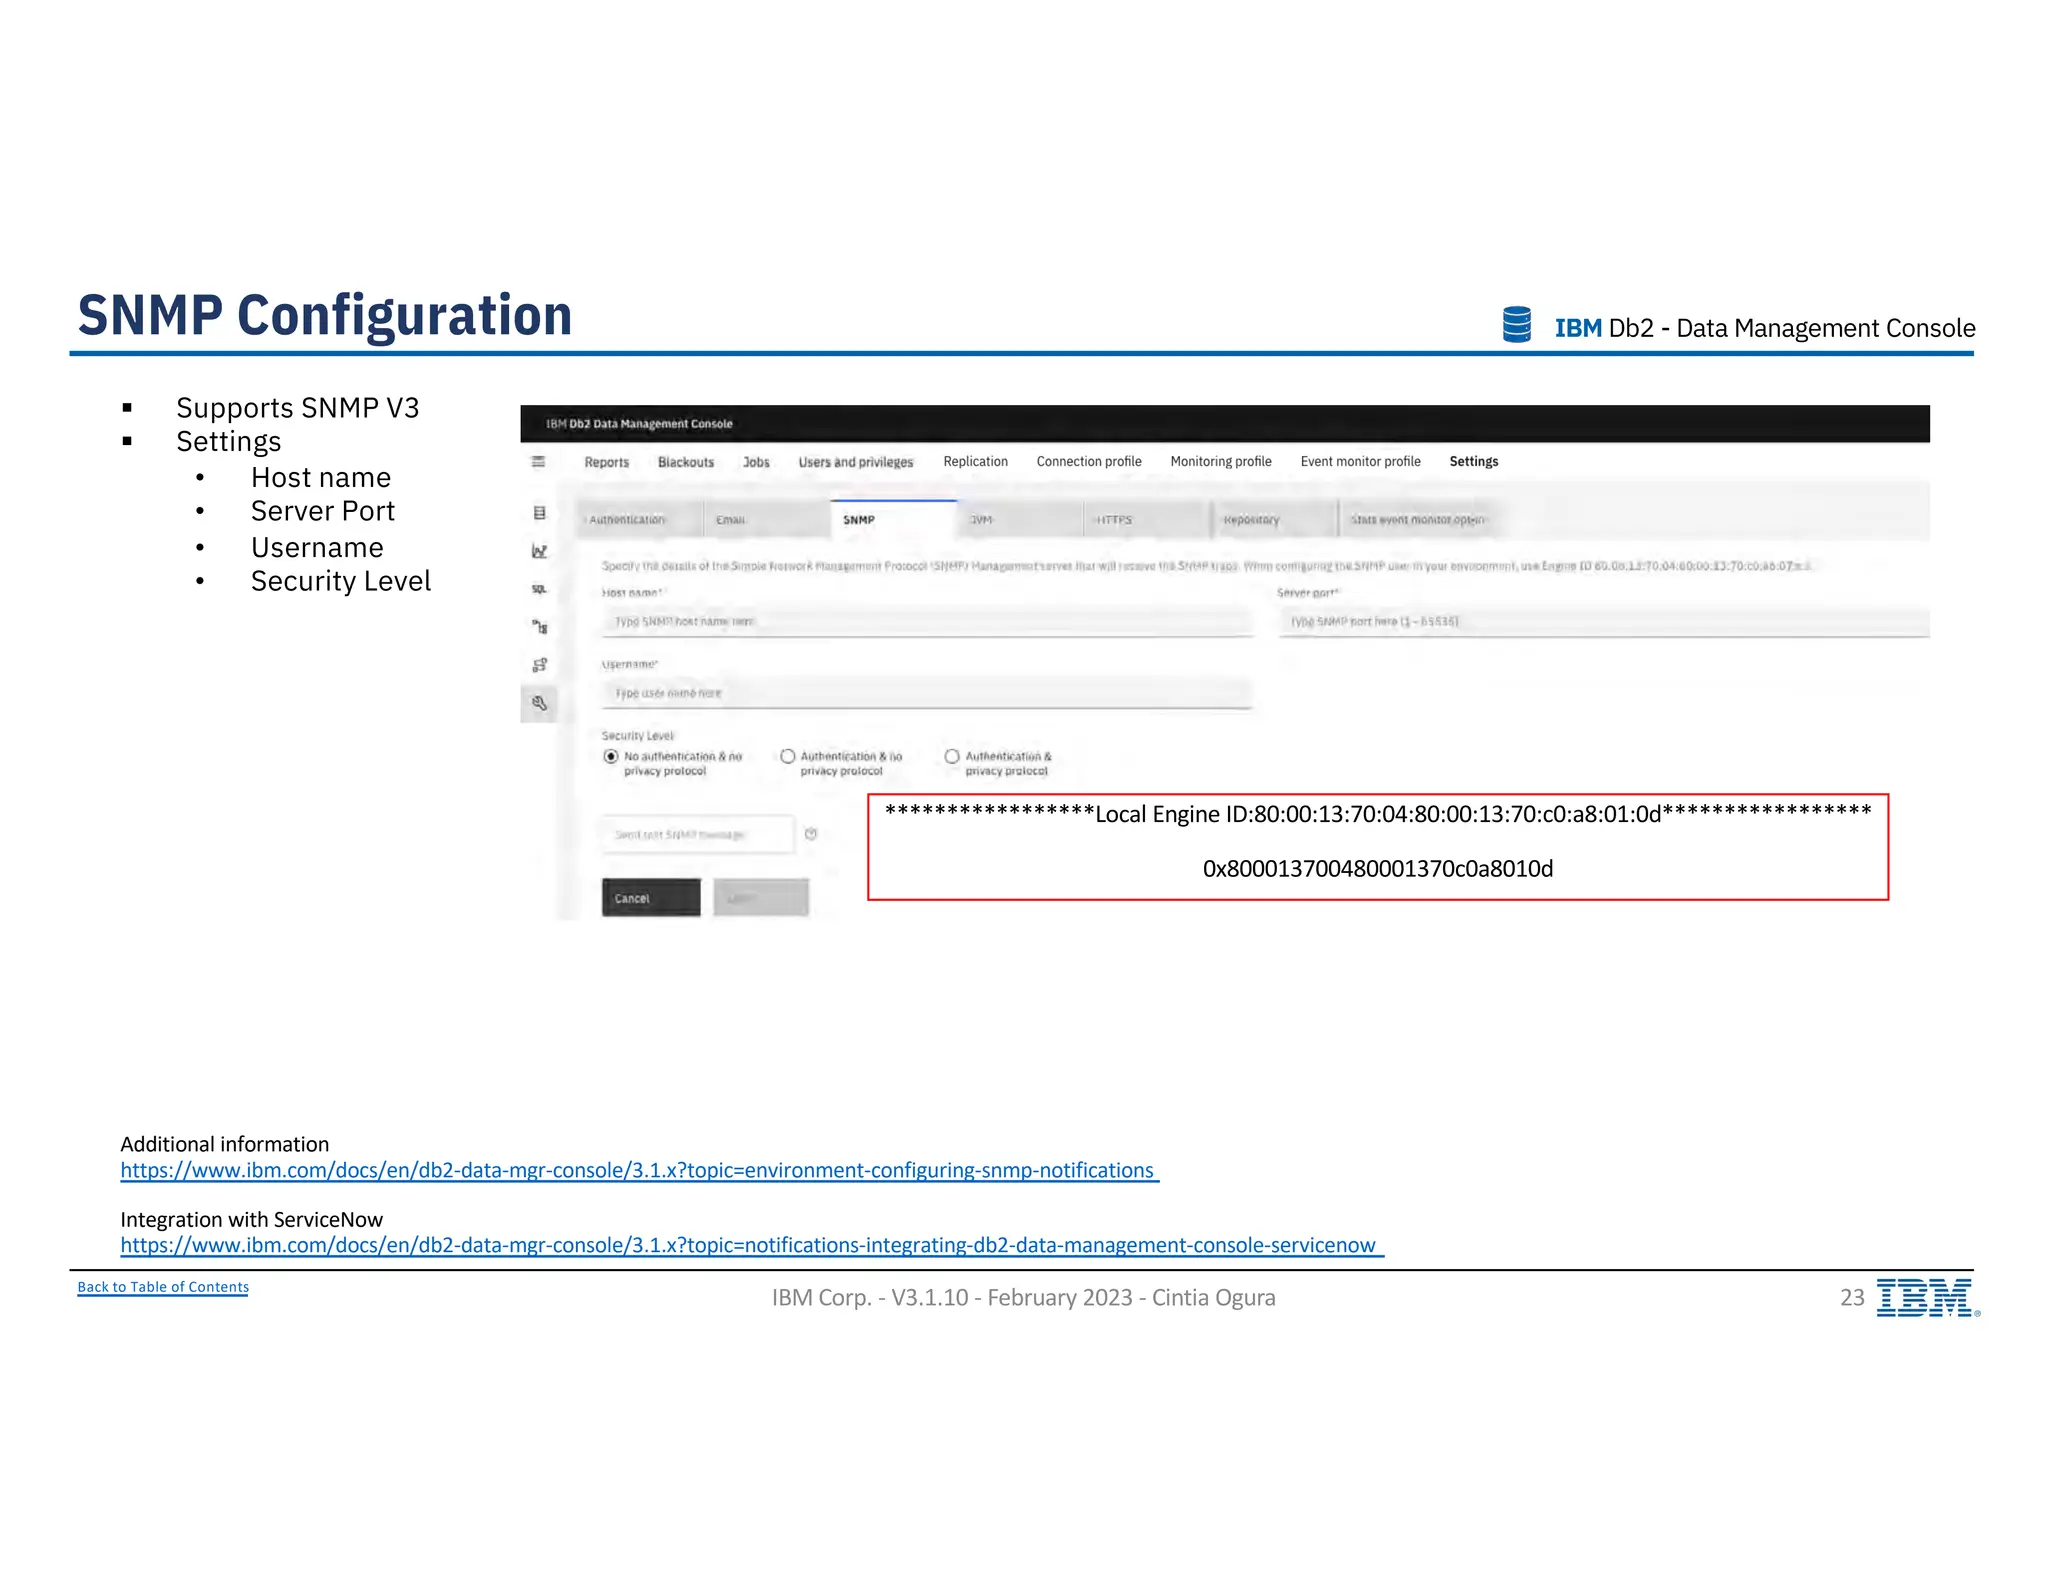The height and width of the screenshot is (1582, 2048).
Task: Click the IBM logo in the footer
Action: [x=1927, y=1298]
